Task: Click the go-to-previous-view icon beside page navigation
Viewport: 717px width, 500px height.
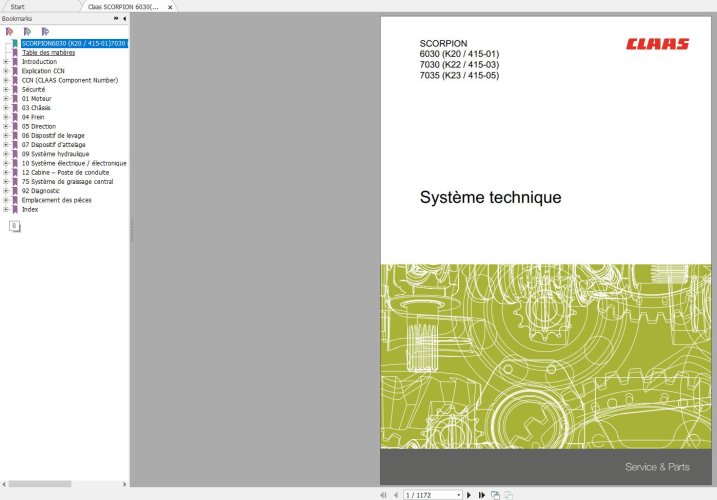Action: pos(495,495)
